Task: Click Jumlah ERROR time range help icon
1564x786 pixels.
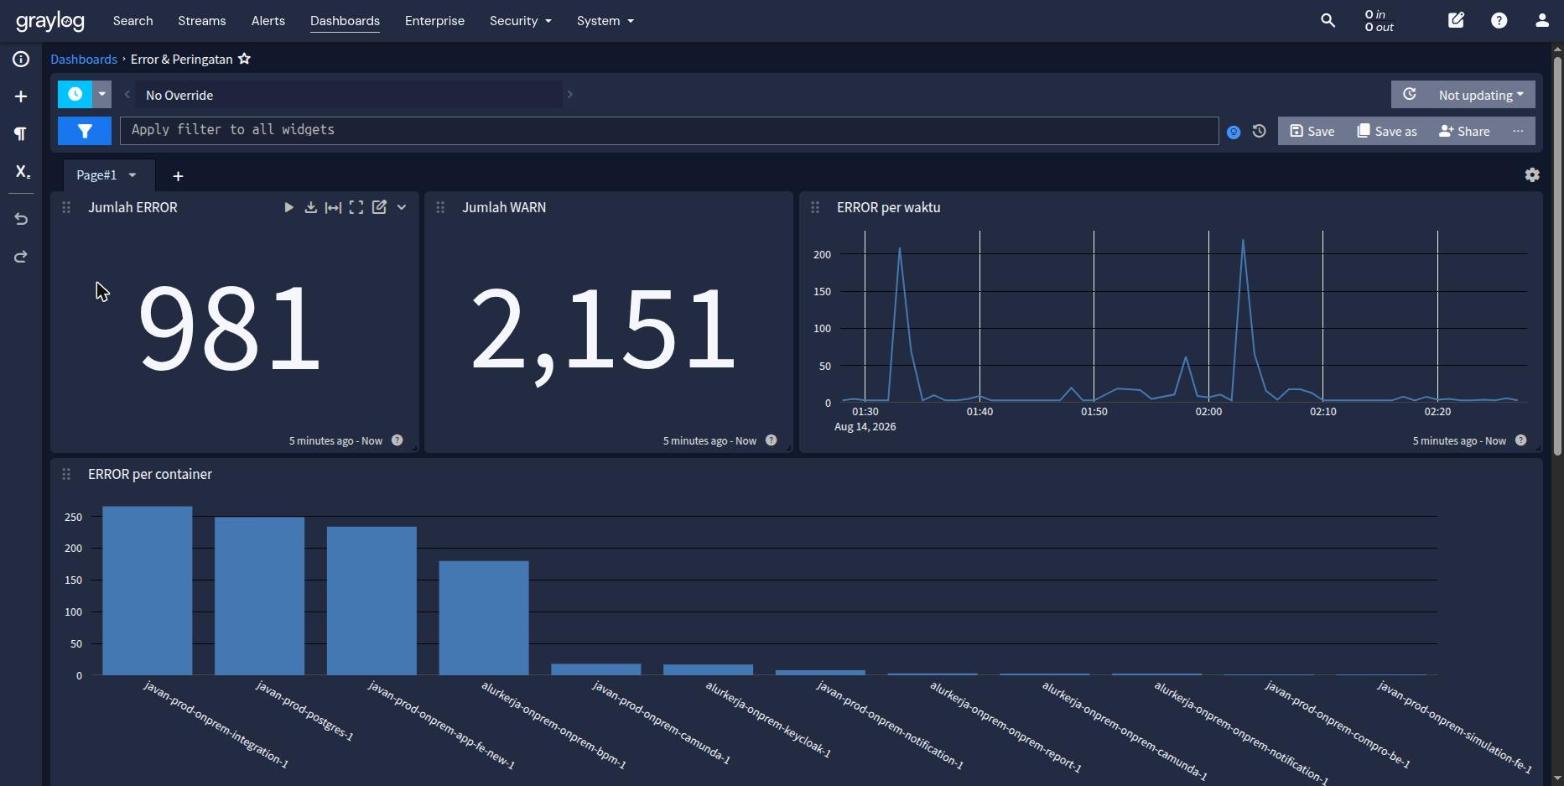Action: click(397, 440)
